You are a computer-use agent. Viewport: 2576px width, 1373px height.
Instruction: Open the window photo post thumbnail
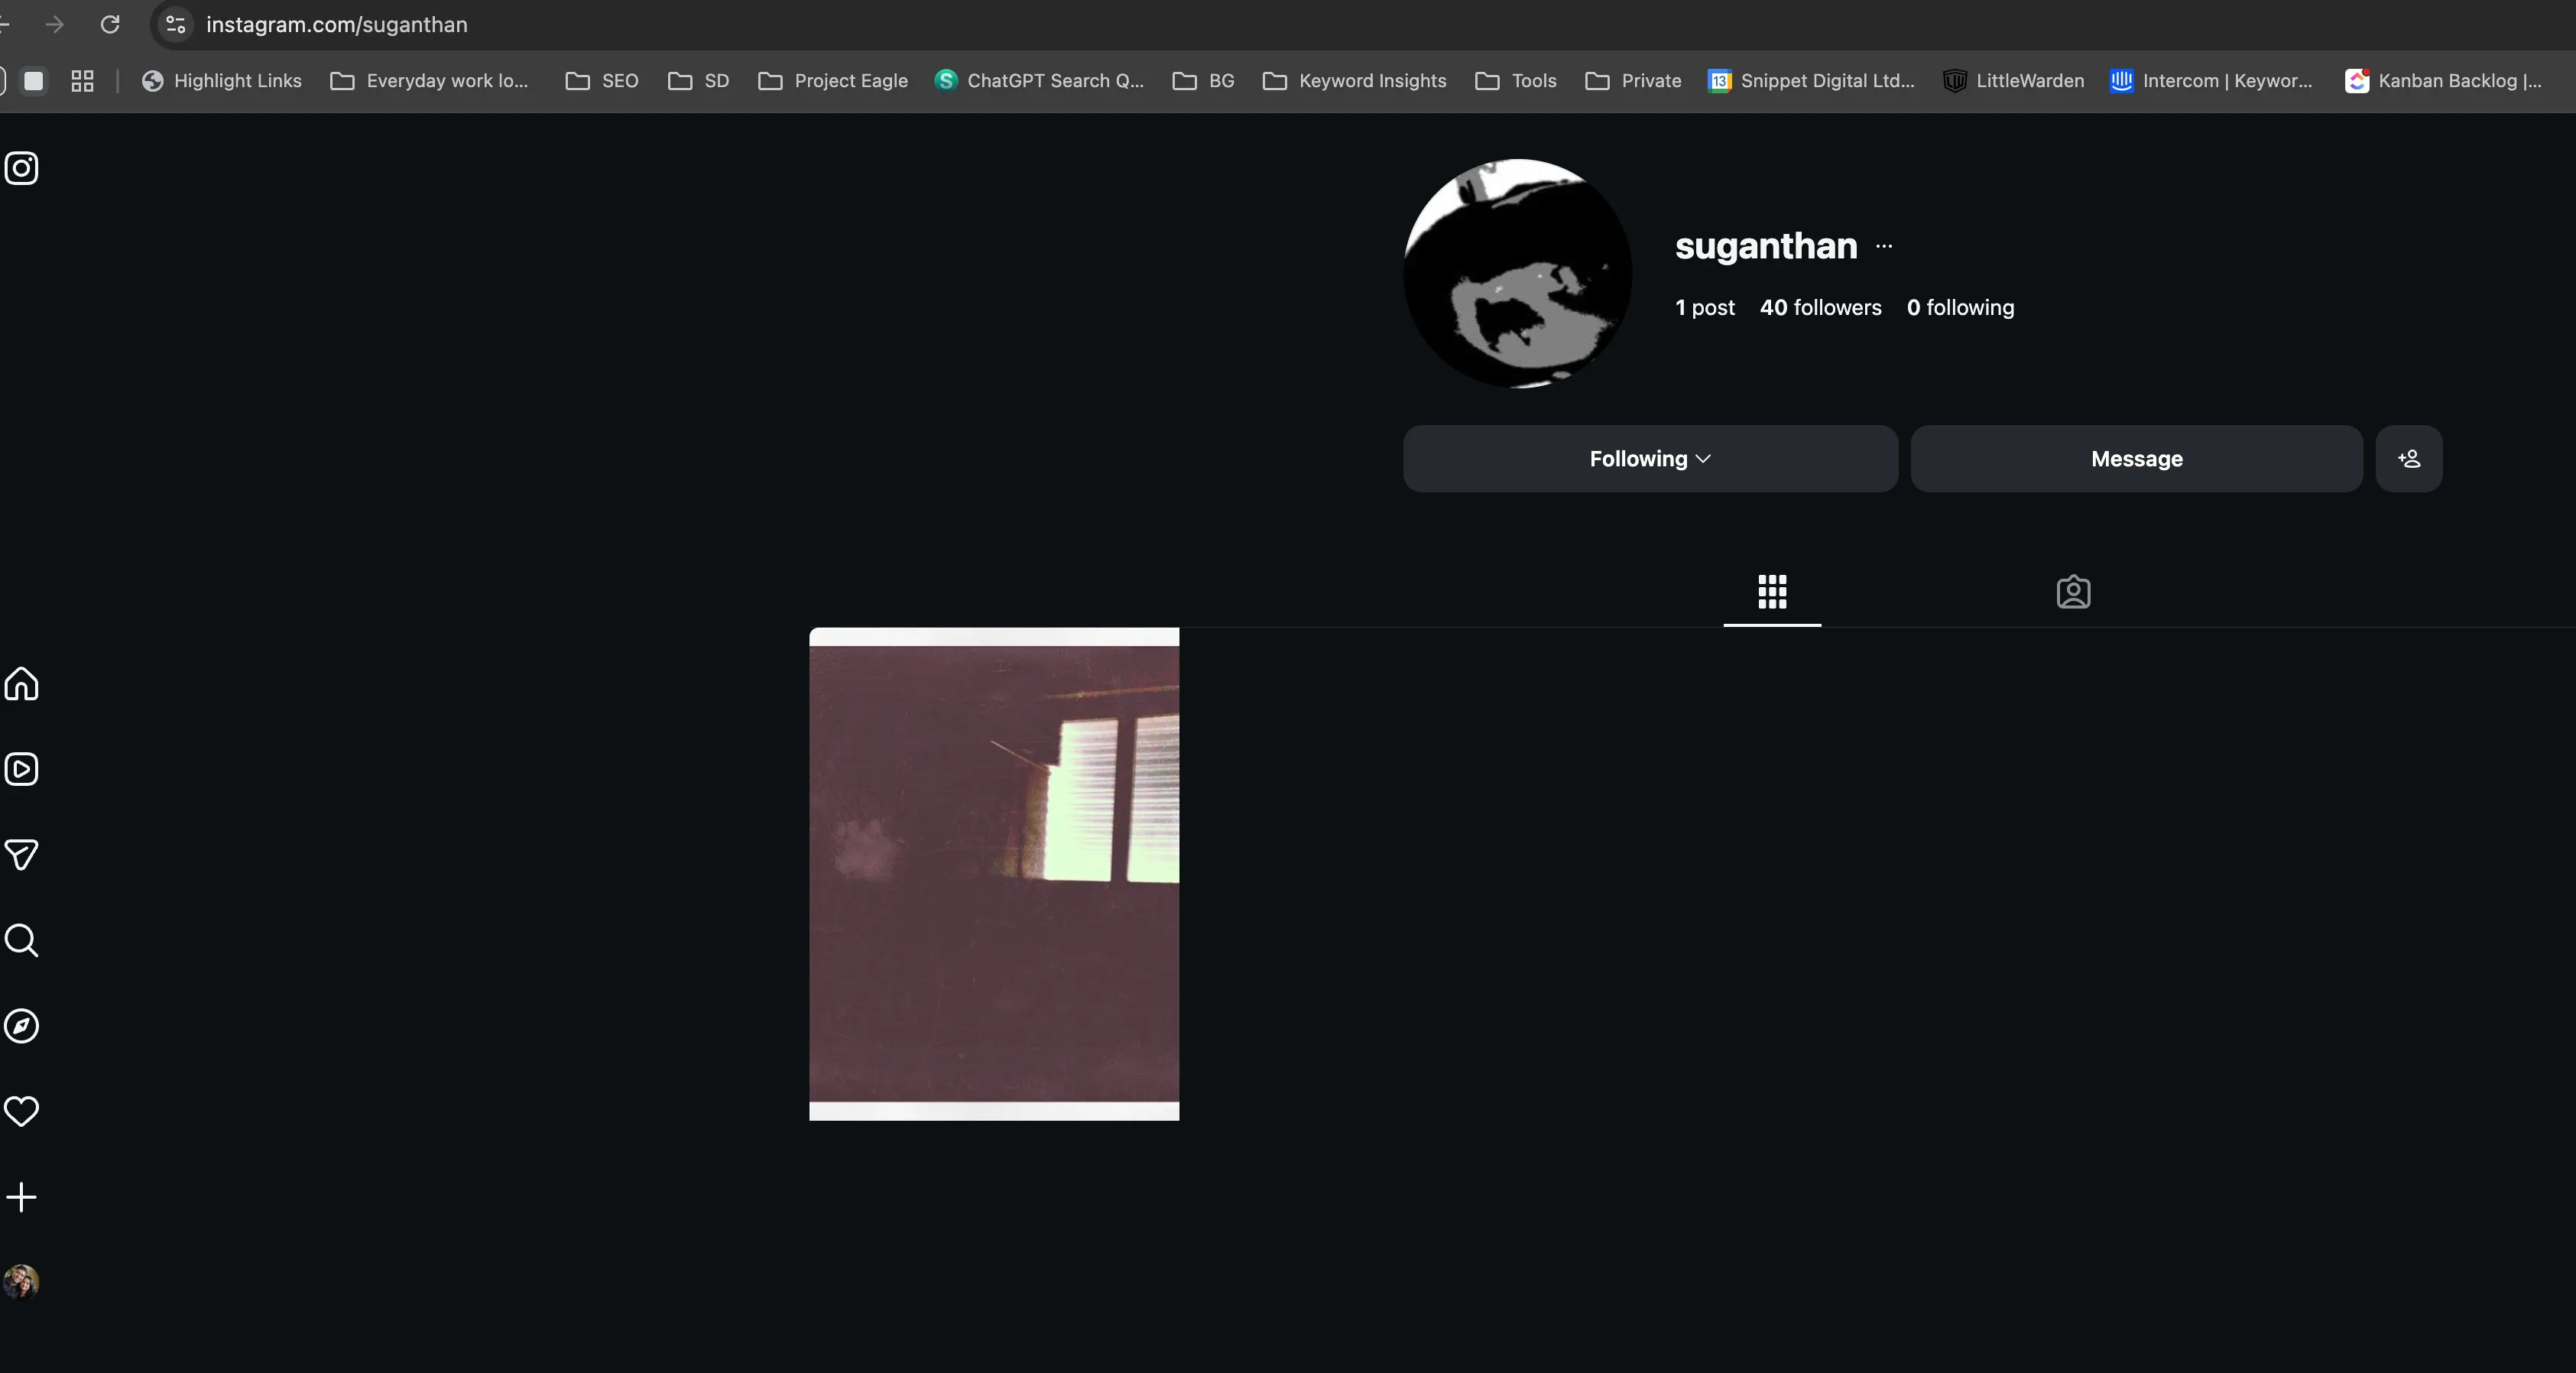click(x=994, y=874)
